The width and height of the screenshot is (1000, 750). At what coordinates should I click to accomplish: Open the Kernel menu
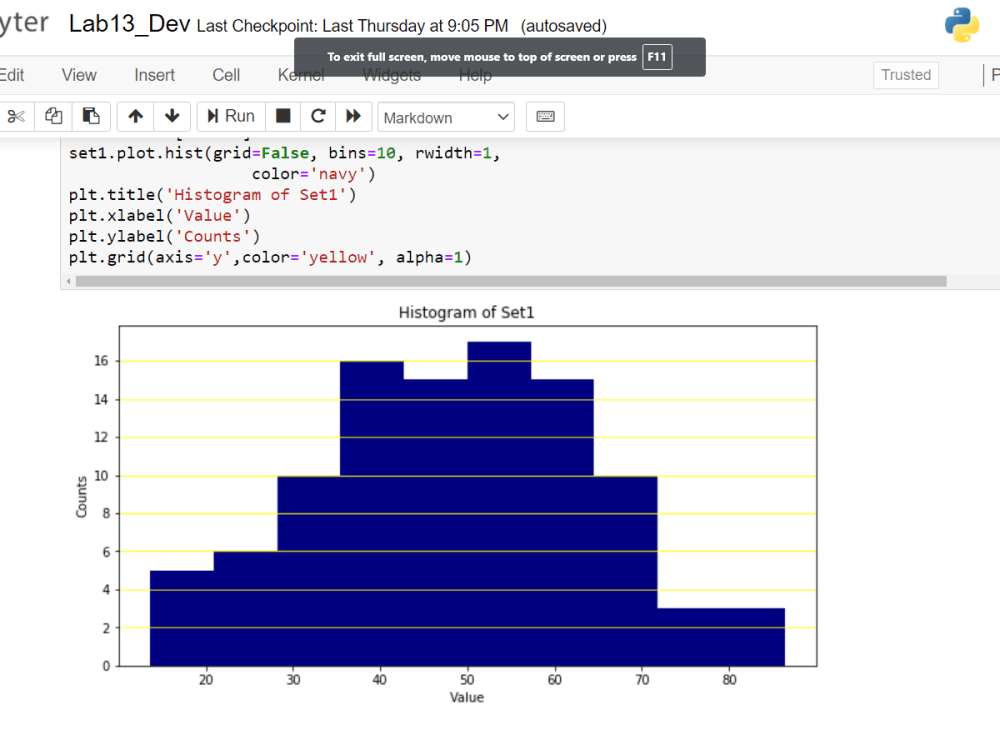coord(300,75)
